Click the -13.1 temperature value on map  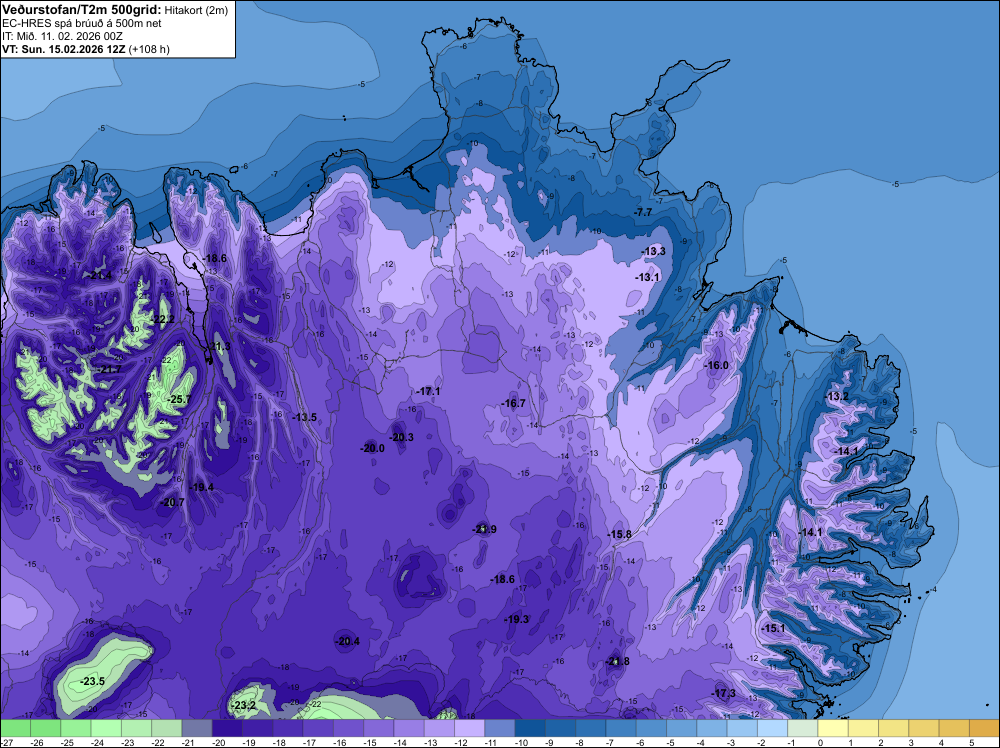[647, 277]
